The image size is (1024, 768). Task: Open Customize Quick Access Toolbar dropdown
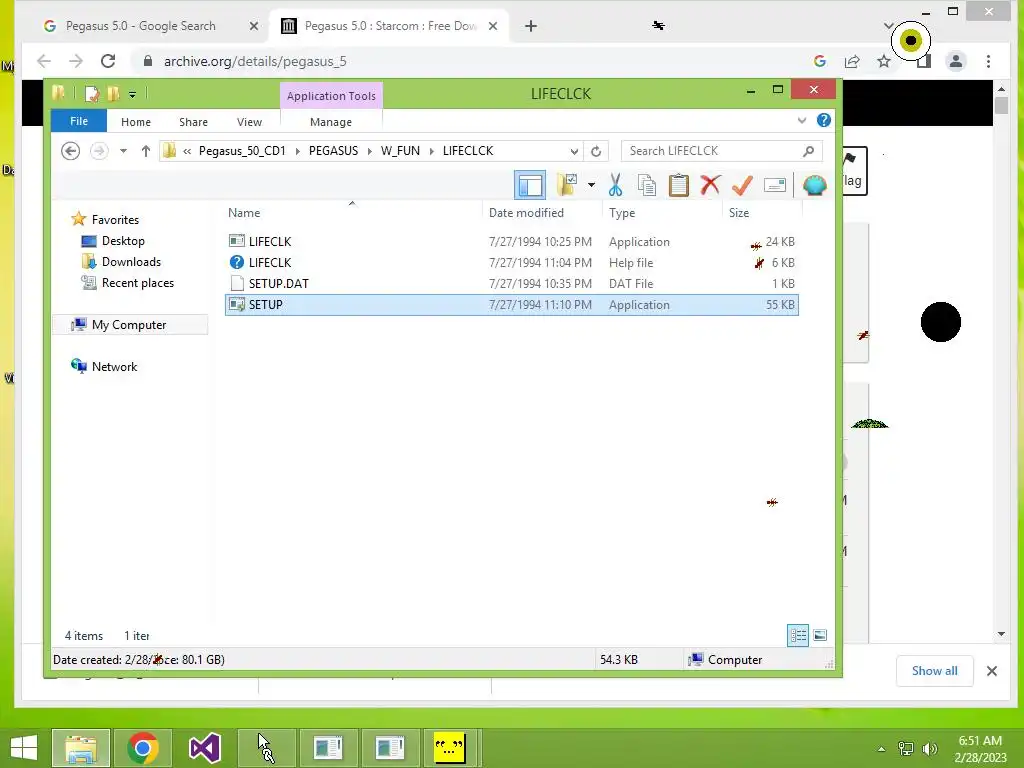click(132, 95)
